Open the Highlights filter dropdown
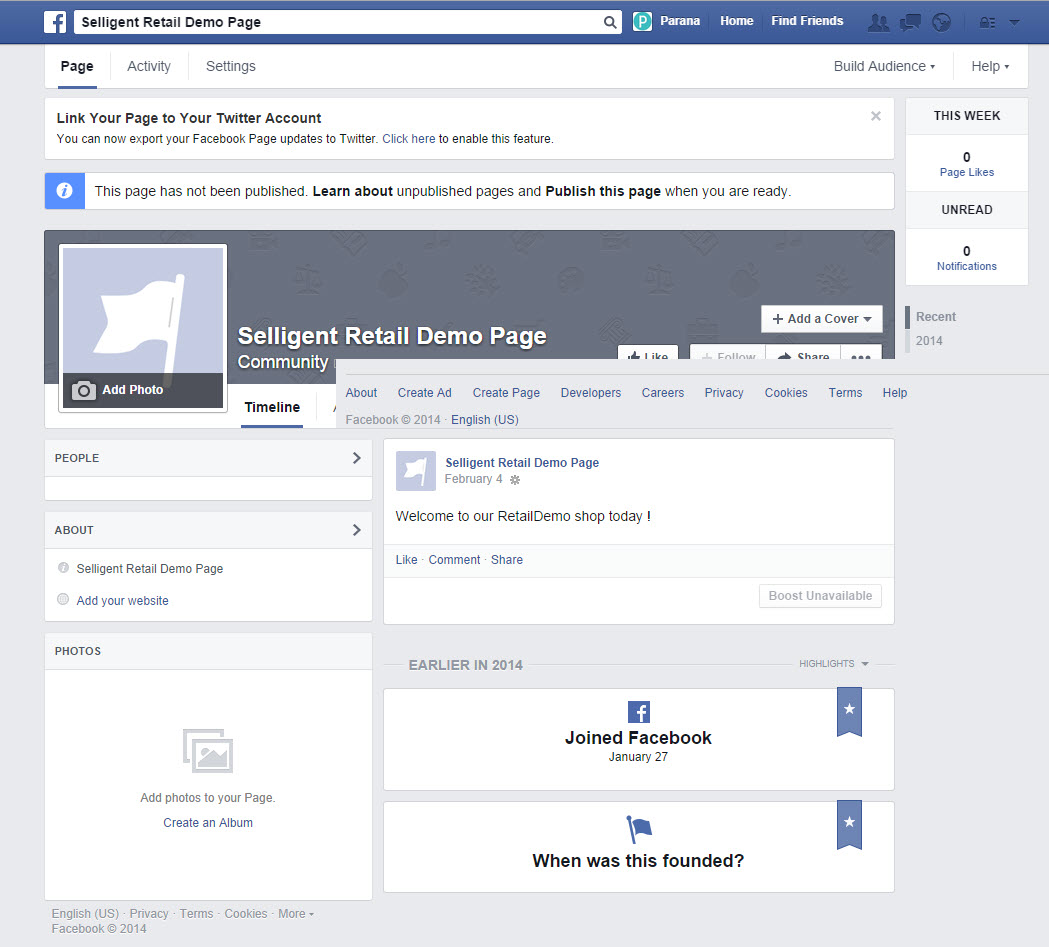Viewport: 1049px width, 947px height. [833, 664]
